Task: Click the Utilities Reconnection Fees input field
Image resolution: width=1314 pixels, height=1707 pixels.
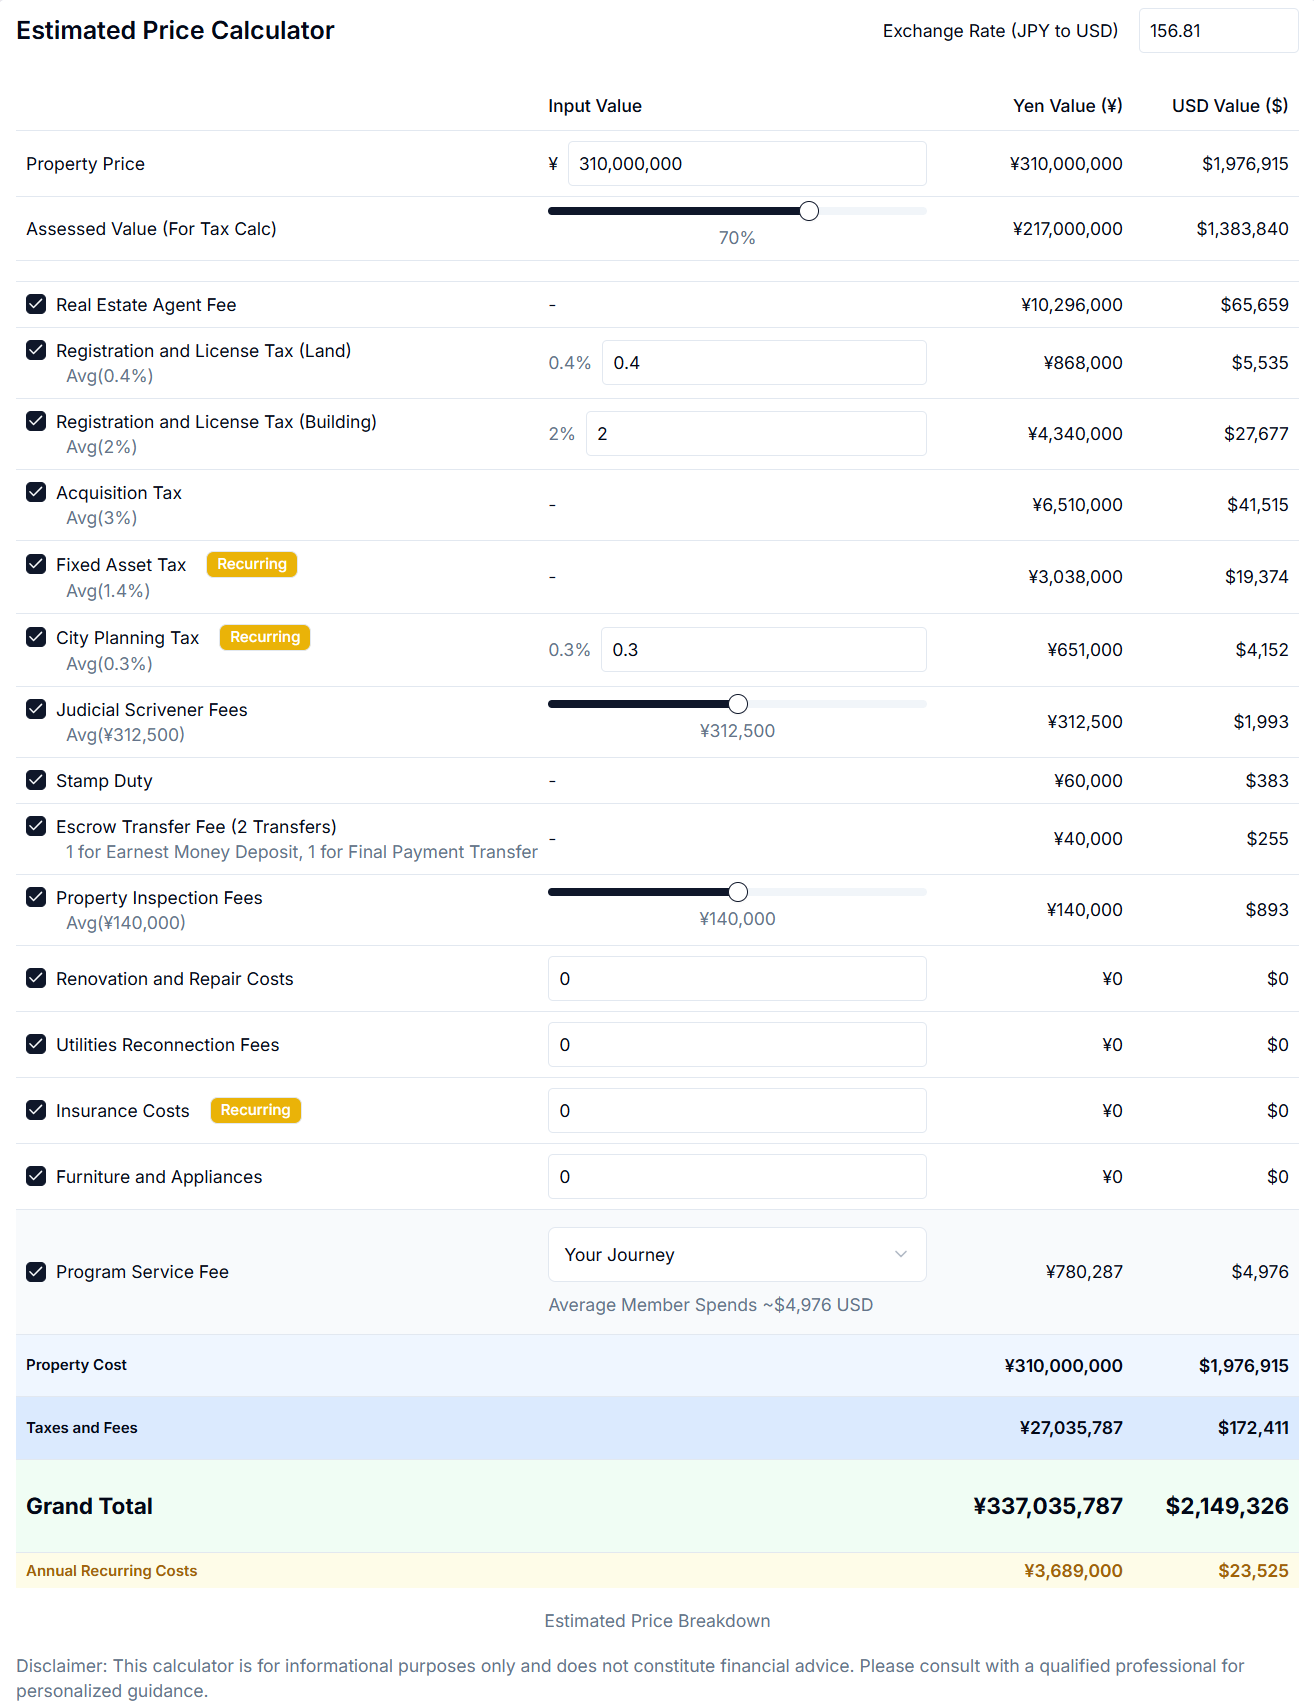Action: 736,1045
